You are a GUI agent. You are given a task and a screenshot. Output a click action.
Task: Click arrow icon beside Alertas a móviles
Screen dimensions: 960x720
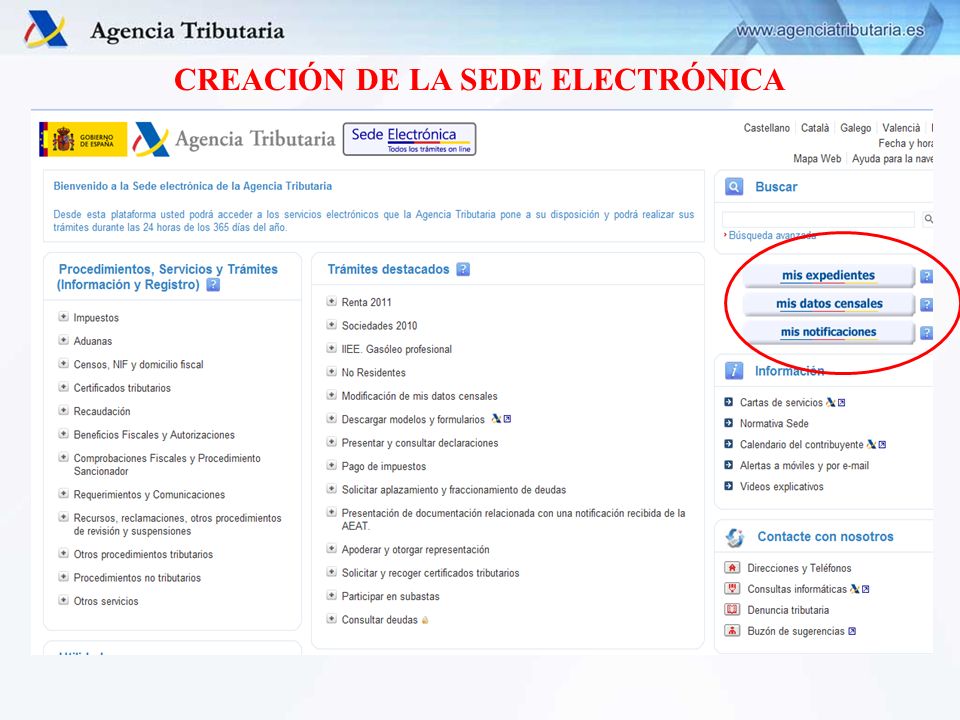[729, 465]
